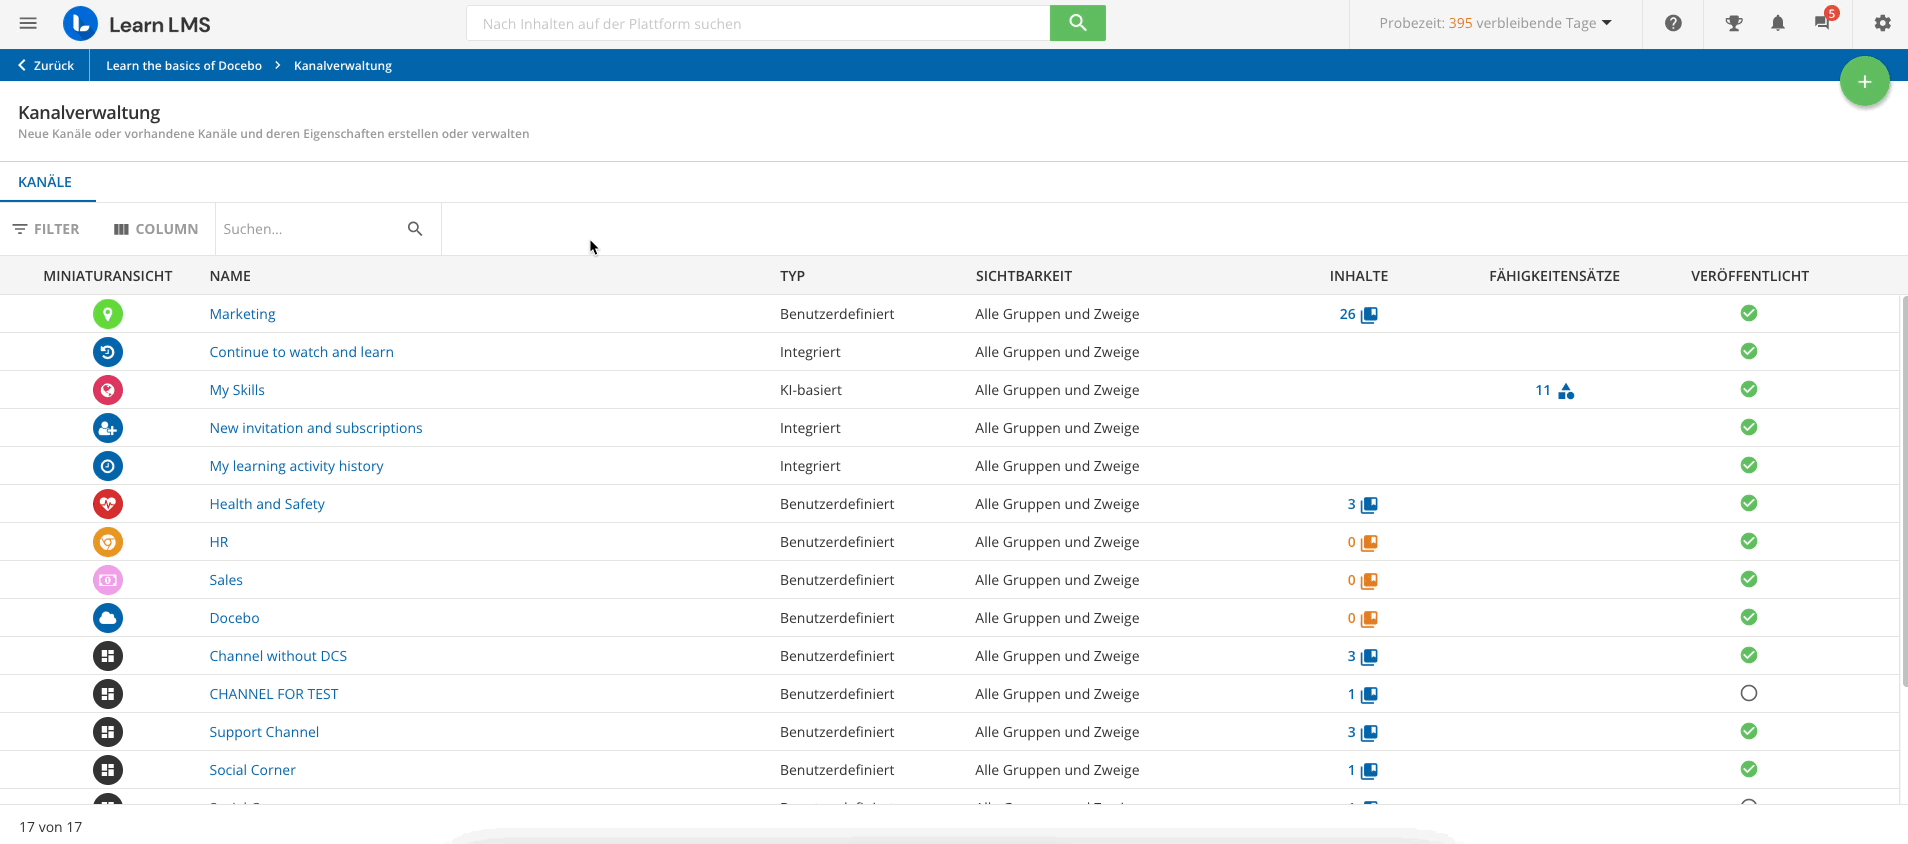Open Marketing's 26 contents icon

1369,315
